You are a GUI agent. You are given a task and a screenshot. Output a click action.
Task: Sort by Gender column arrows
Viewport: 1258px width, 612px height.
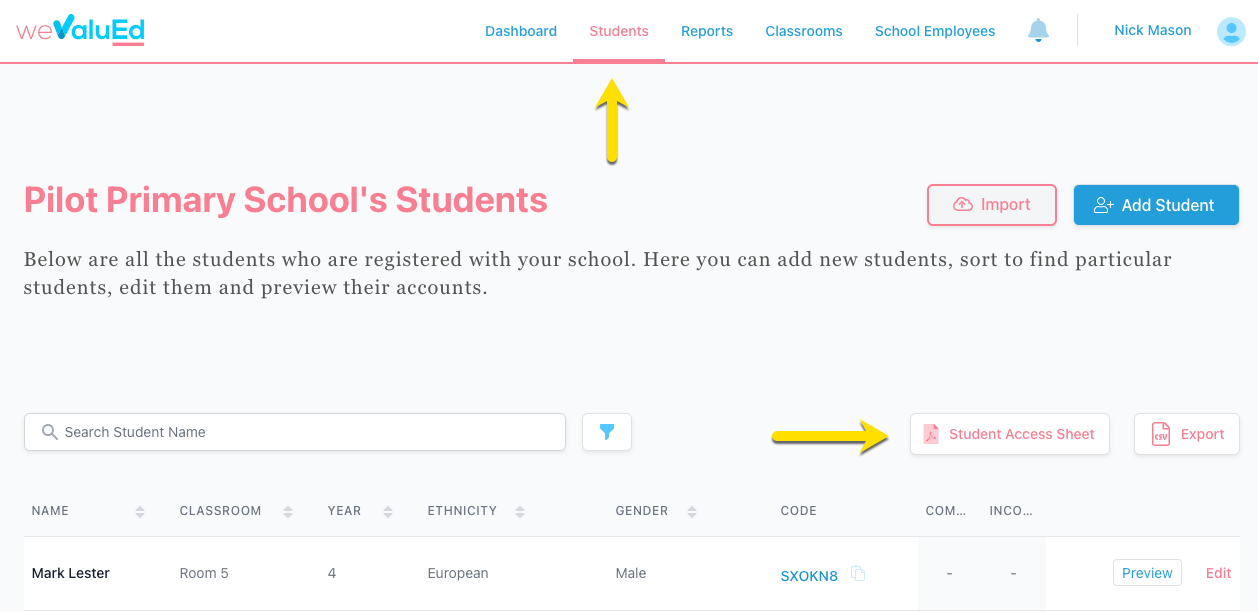tap(692, 511)
